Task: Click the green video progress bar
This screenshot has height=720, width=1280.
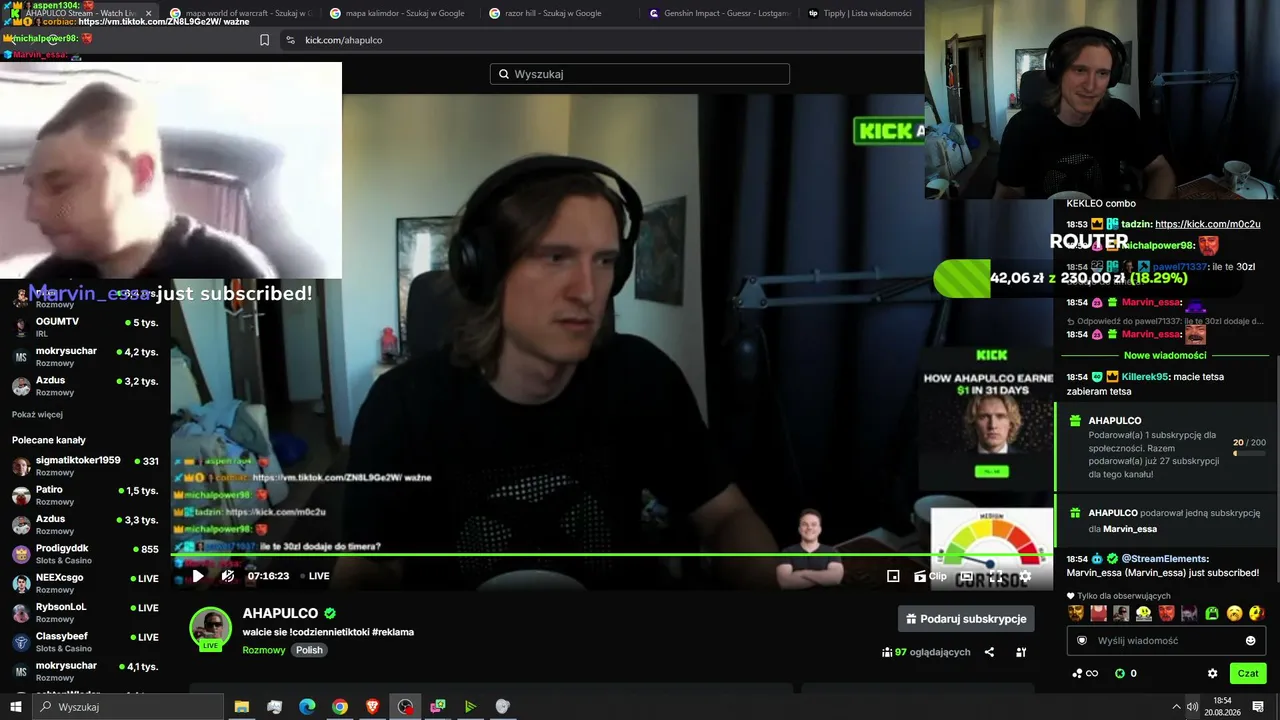Action: 612,554
